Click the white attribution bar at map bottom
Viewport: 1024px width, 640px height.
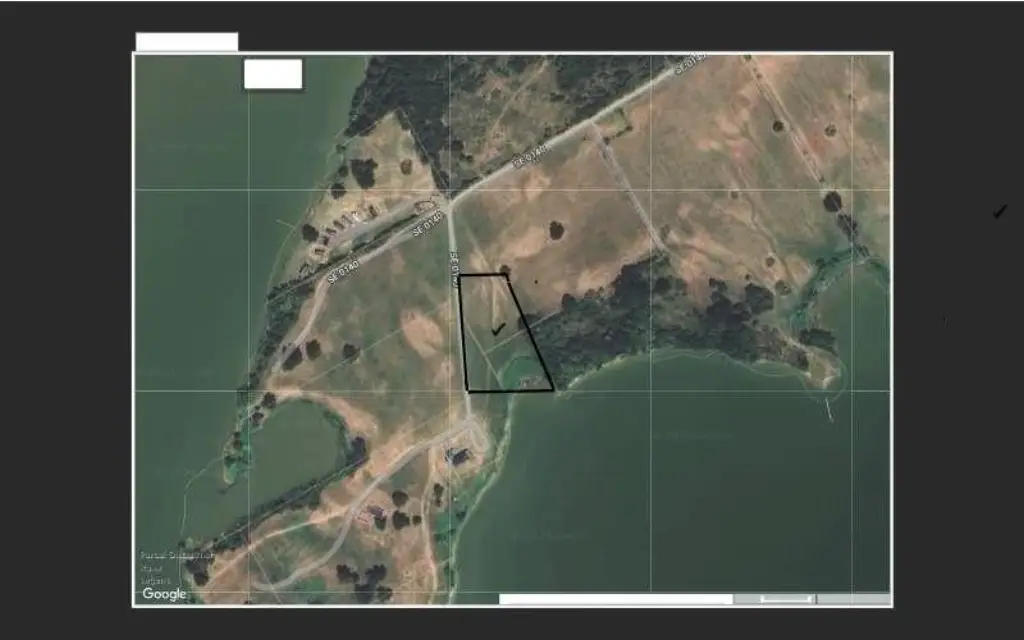(x=615, y=599)
